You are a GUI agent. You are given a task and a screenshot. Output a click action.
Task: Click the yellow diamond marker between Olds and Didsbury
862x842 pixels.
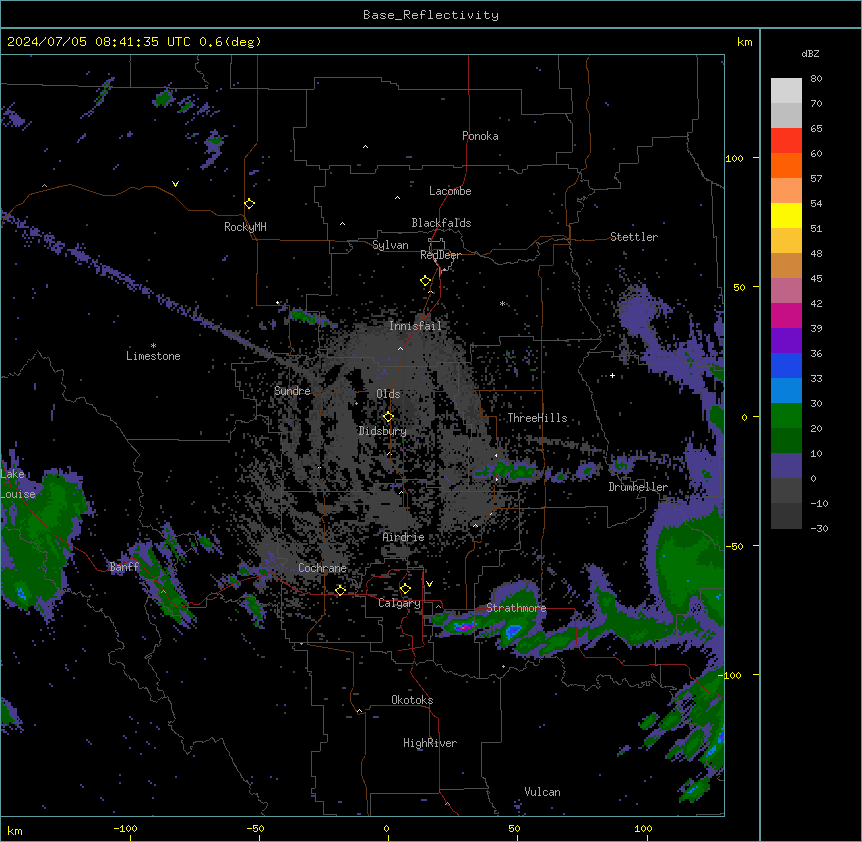pos(388,417)
